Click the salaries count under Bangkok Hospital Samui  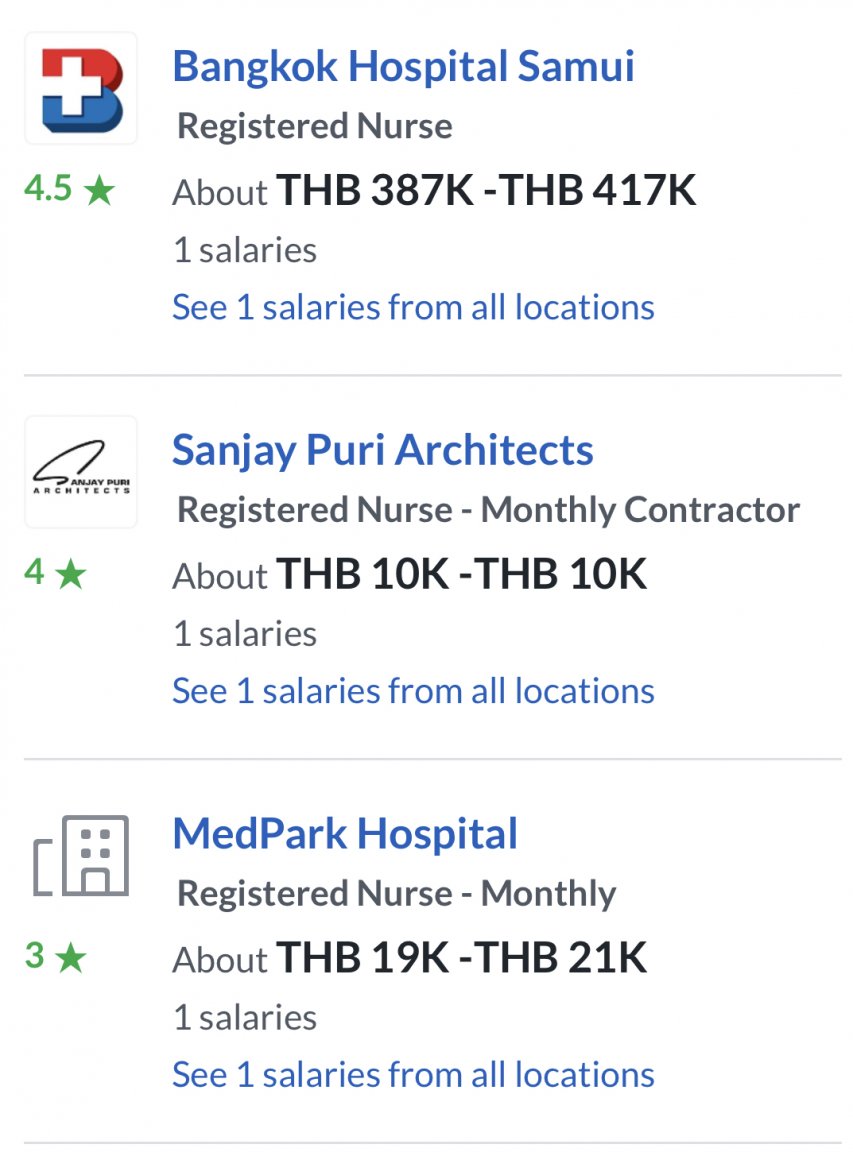click(245, 250)
